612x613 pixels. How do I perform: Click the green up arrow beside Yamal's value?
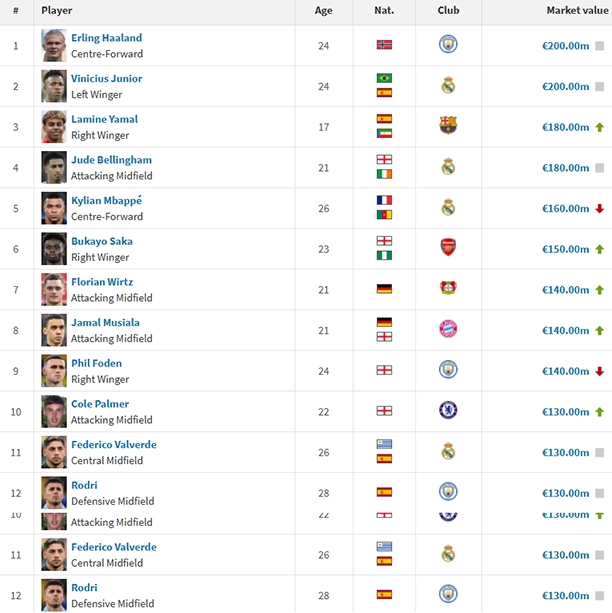point(599,127)
